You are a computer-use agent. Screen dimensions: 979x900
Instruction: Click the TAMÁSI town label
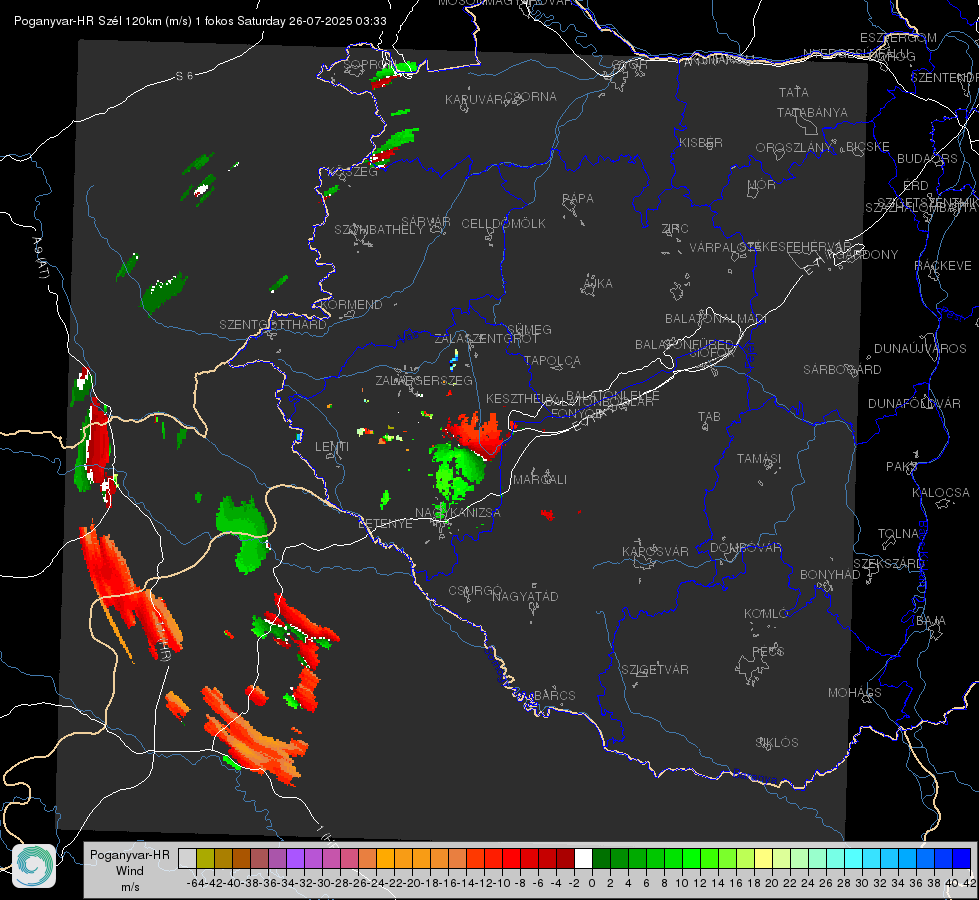[759, 458]
